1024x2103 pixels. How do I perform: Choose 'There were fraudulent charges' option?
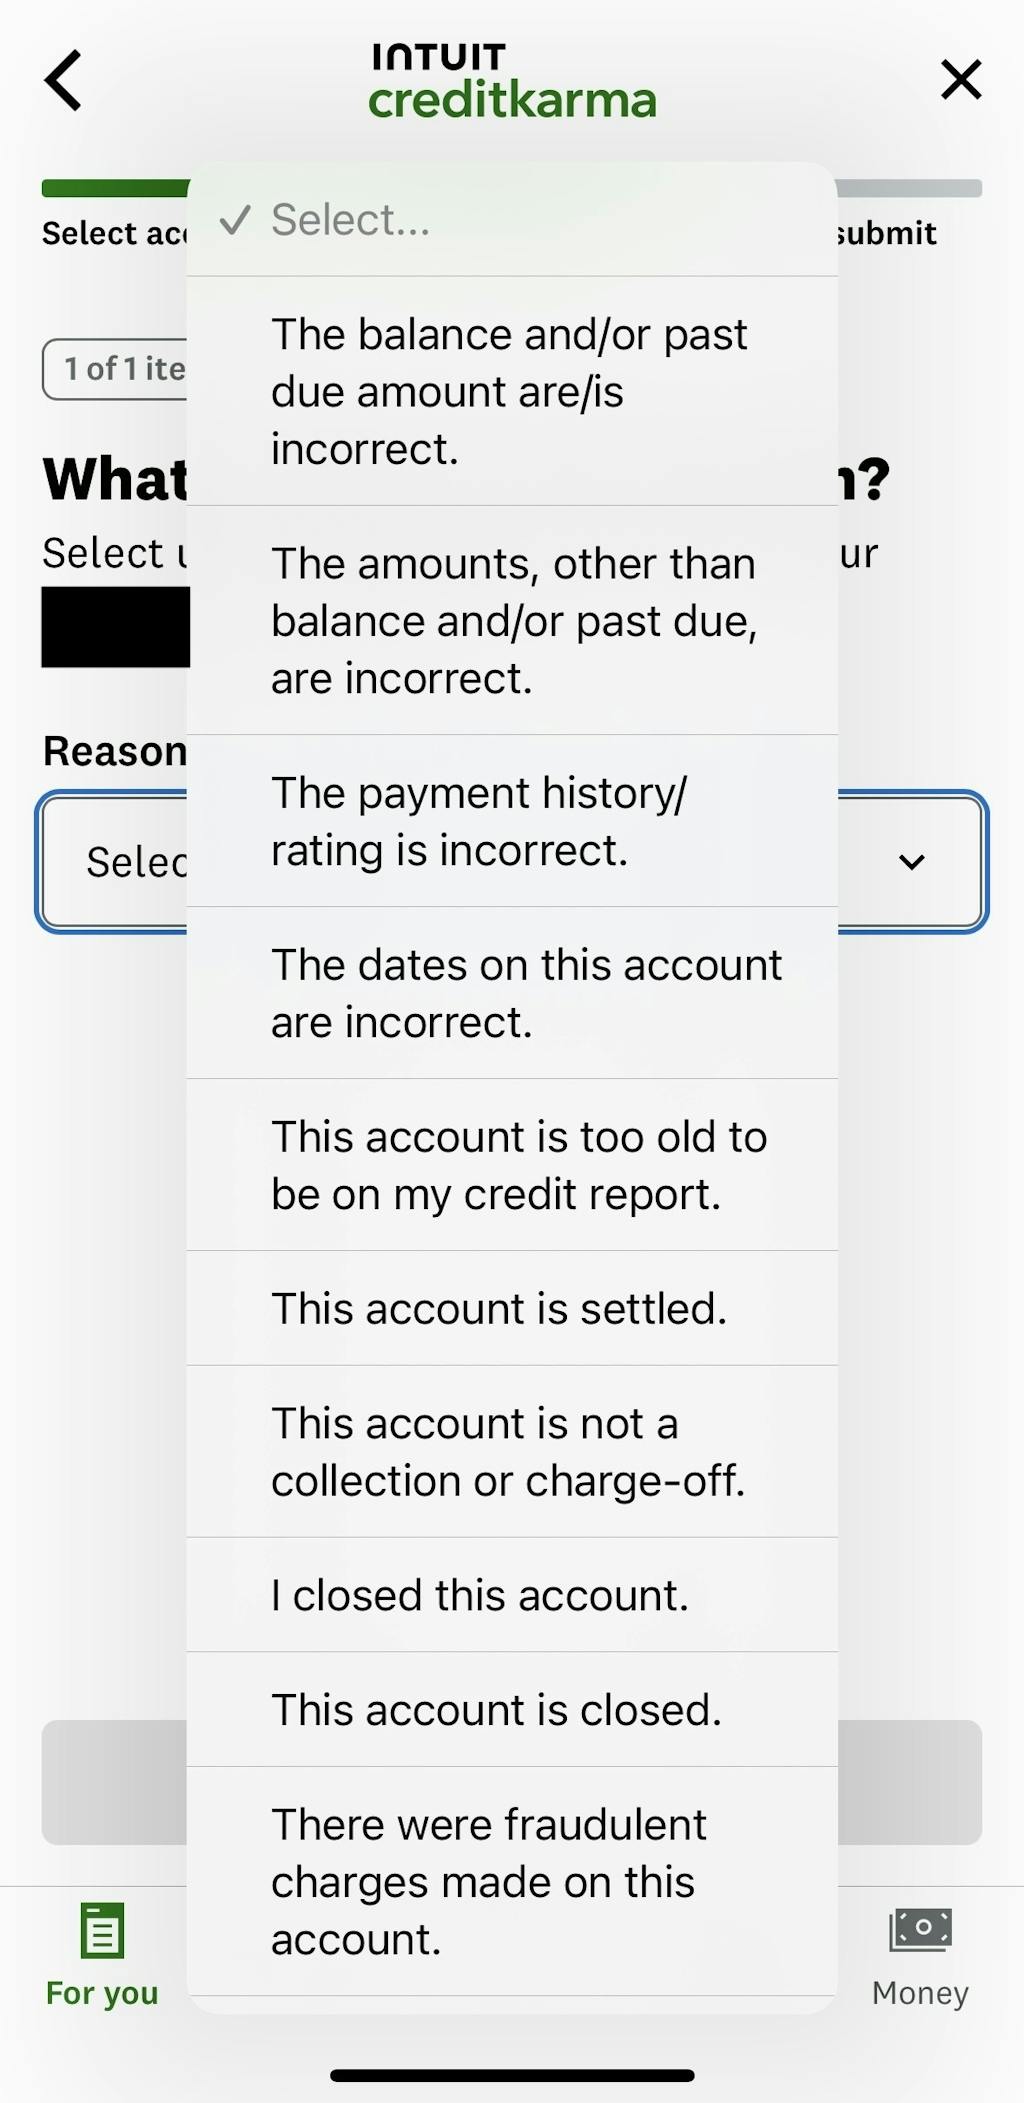coord(512,1881)
